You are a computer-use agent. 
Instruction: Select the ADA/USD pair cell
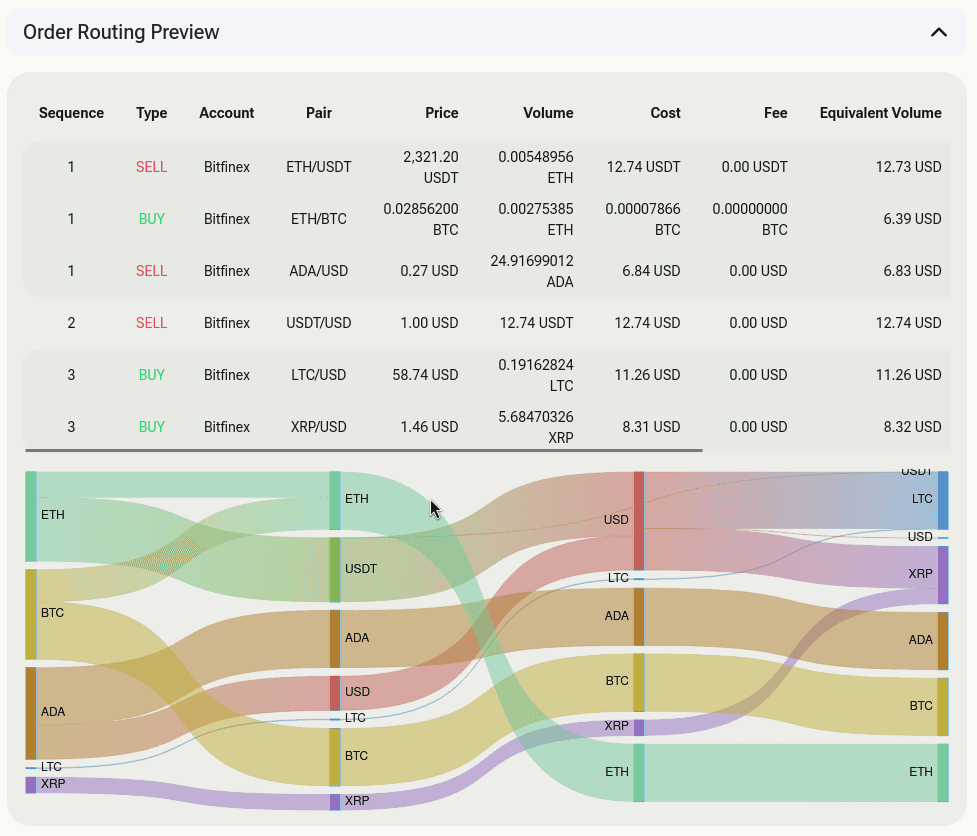pos(318,271)
